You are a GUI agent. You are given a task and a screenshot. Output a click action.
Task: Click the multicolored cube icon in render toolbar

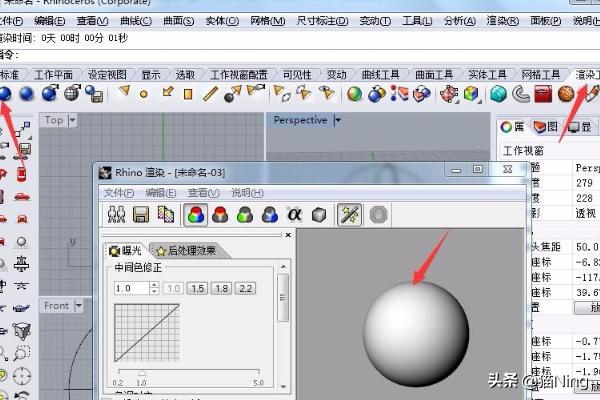pos(471,94)
